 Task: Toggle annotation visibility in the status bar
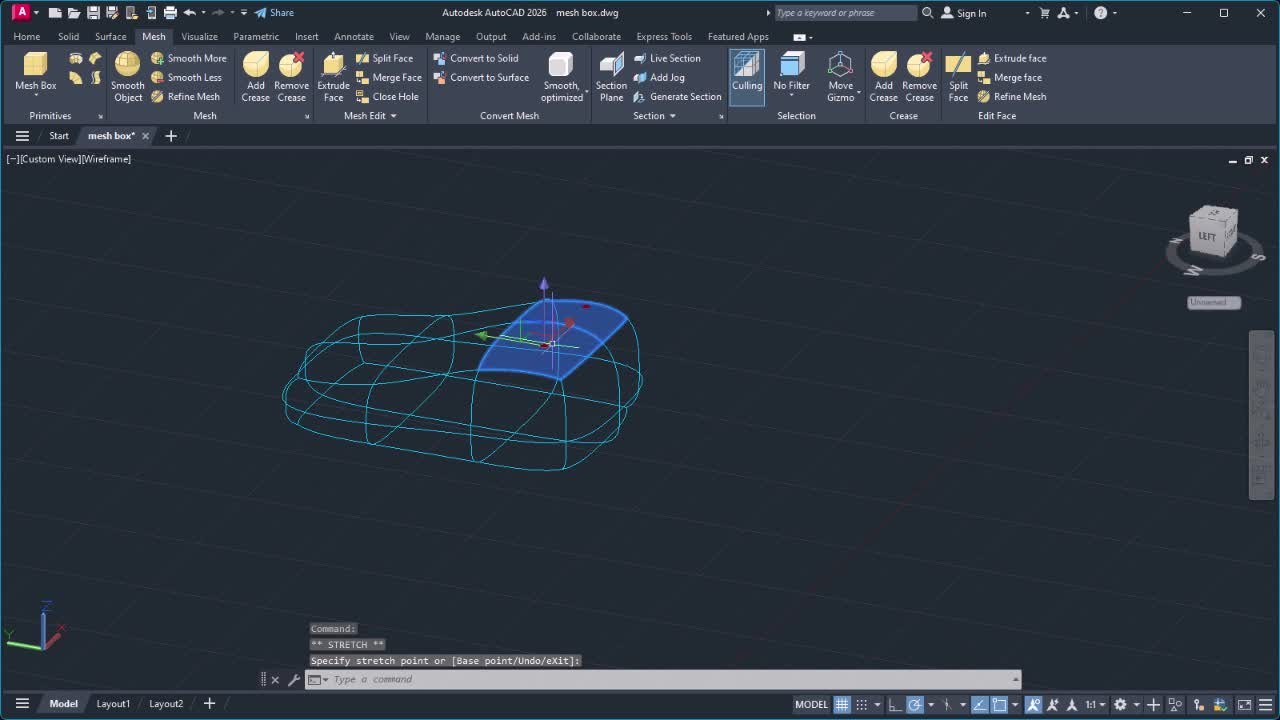click(1034, 704)
